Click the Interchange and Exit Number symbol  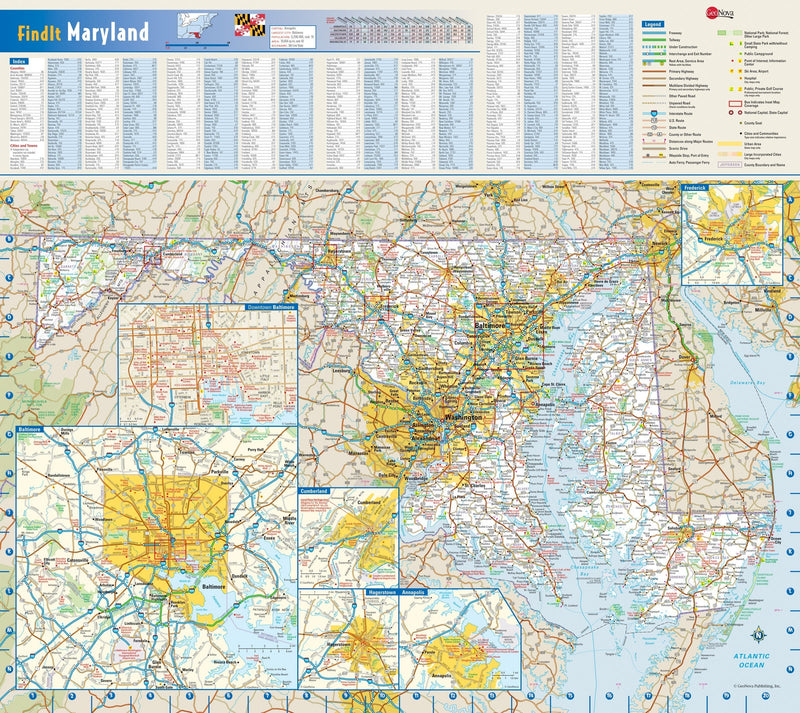click(654, 53)
